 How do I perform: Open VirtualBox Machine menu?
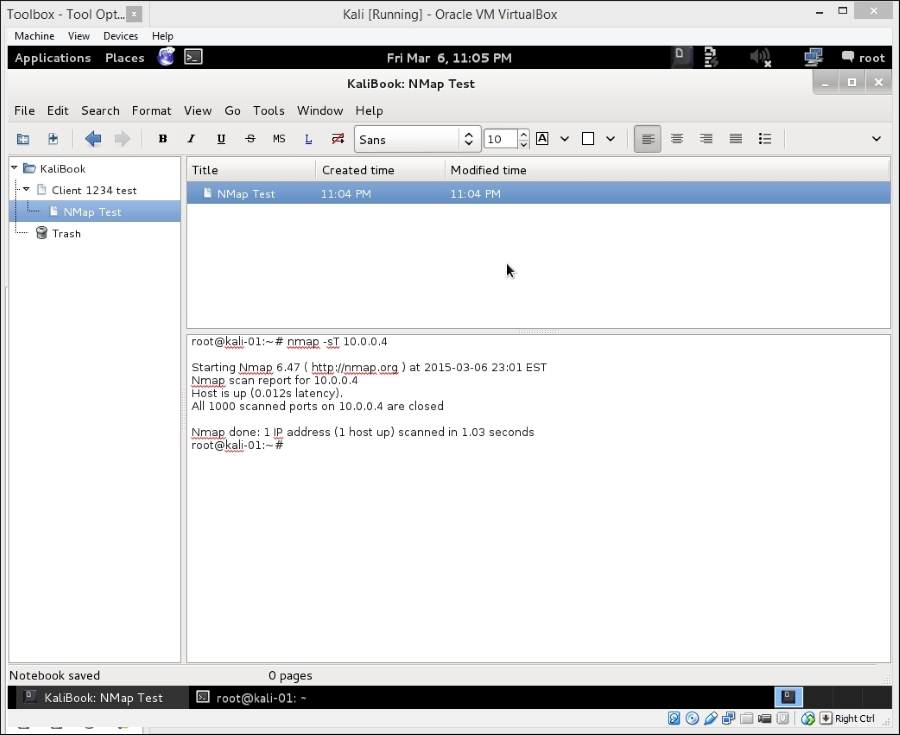pyautogui.click(x=34, y=36)
